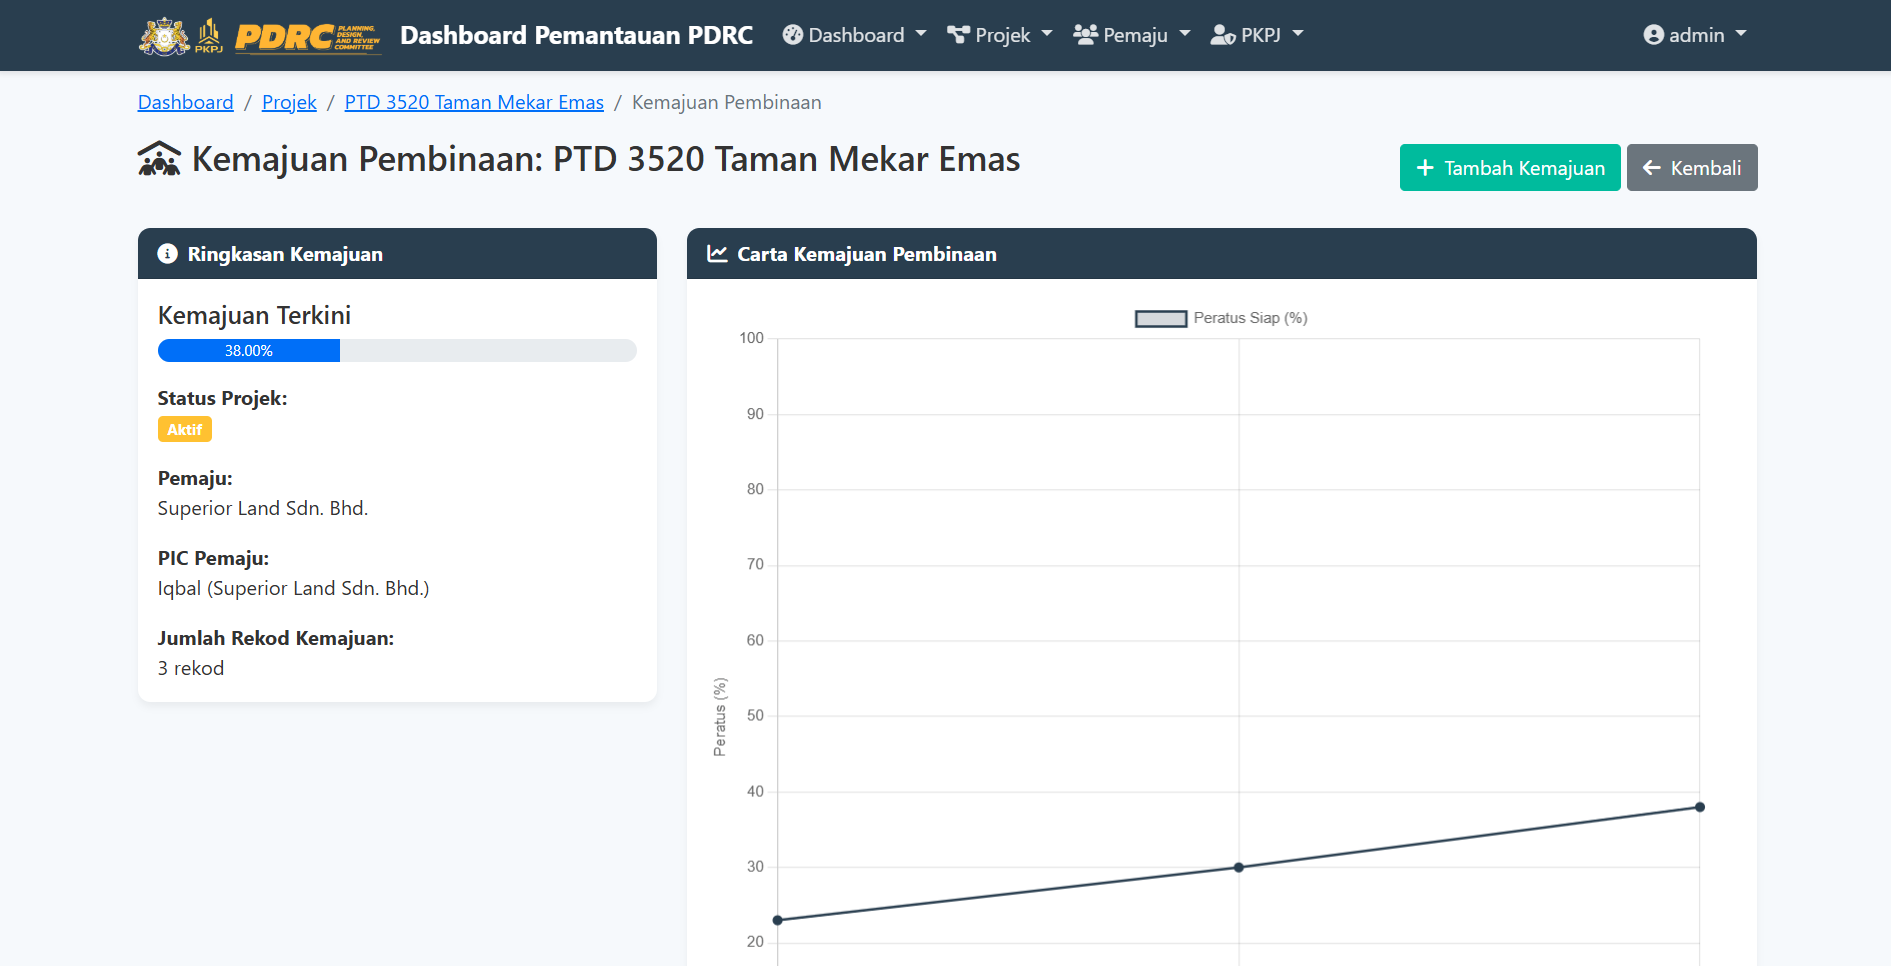
Task: Click the info icon in Ringkasan Kemajuan header
Action: [168, 254]
